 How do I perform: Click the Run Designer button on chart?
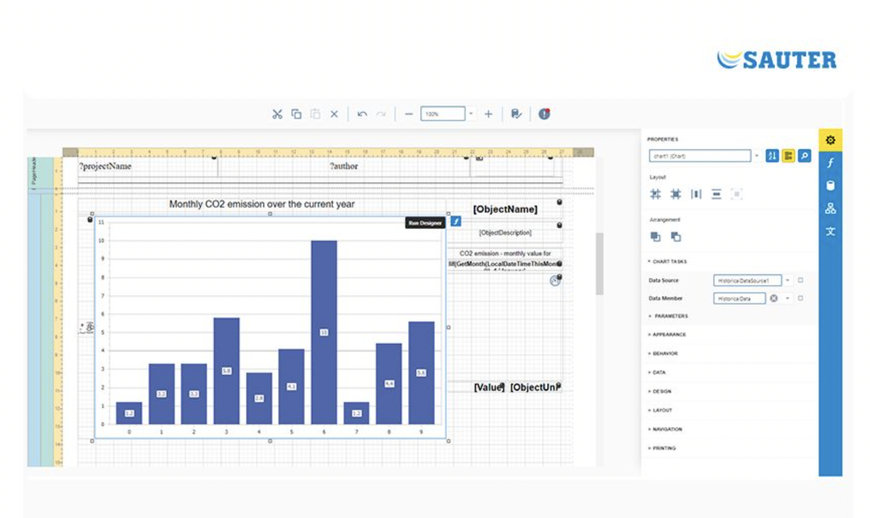pos(425,222)
